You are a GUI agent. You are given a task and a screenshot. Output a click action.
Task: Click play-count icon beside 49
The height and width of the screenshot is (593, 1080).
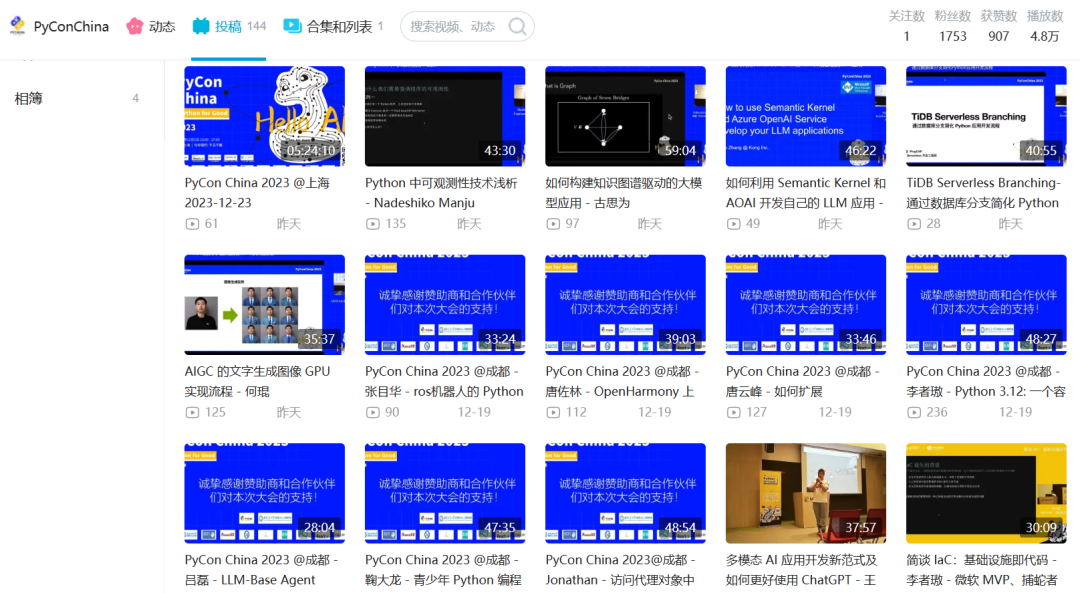click(x=734, y=224)
